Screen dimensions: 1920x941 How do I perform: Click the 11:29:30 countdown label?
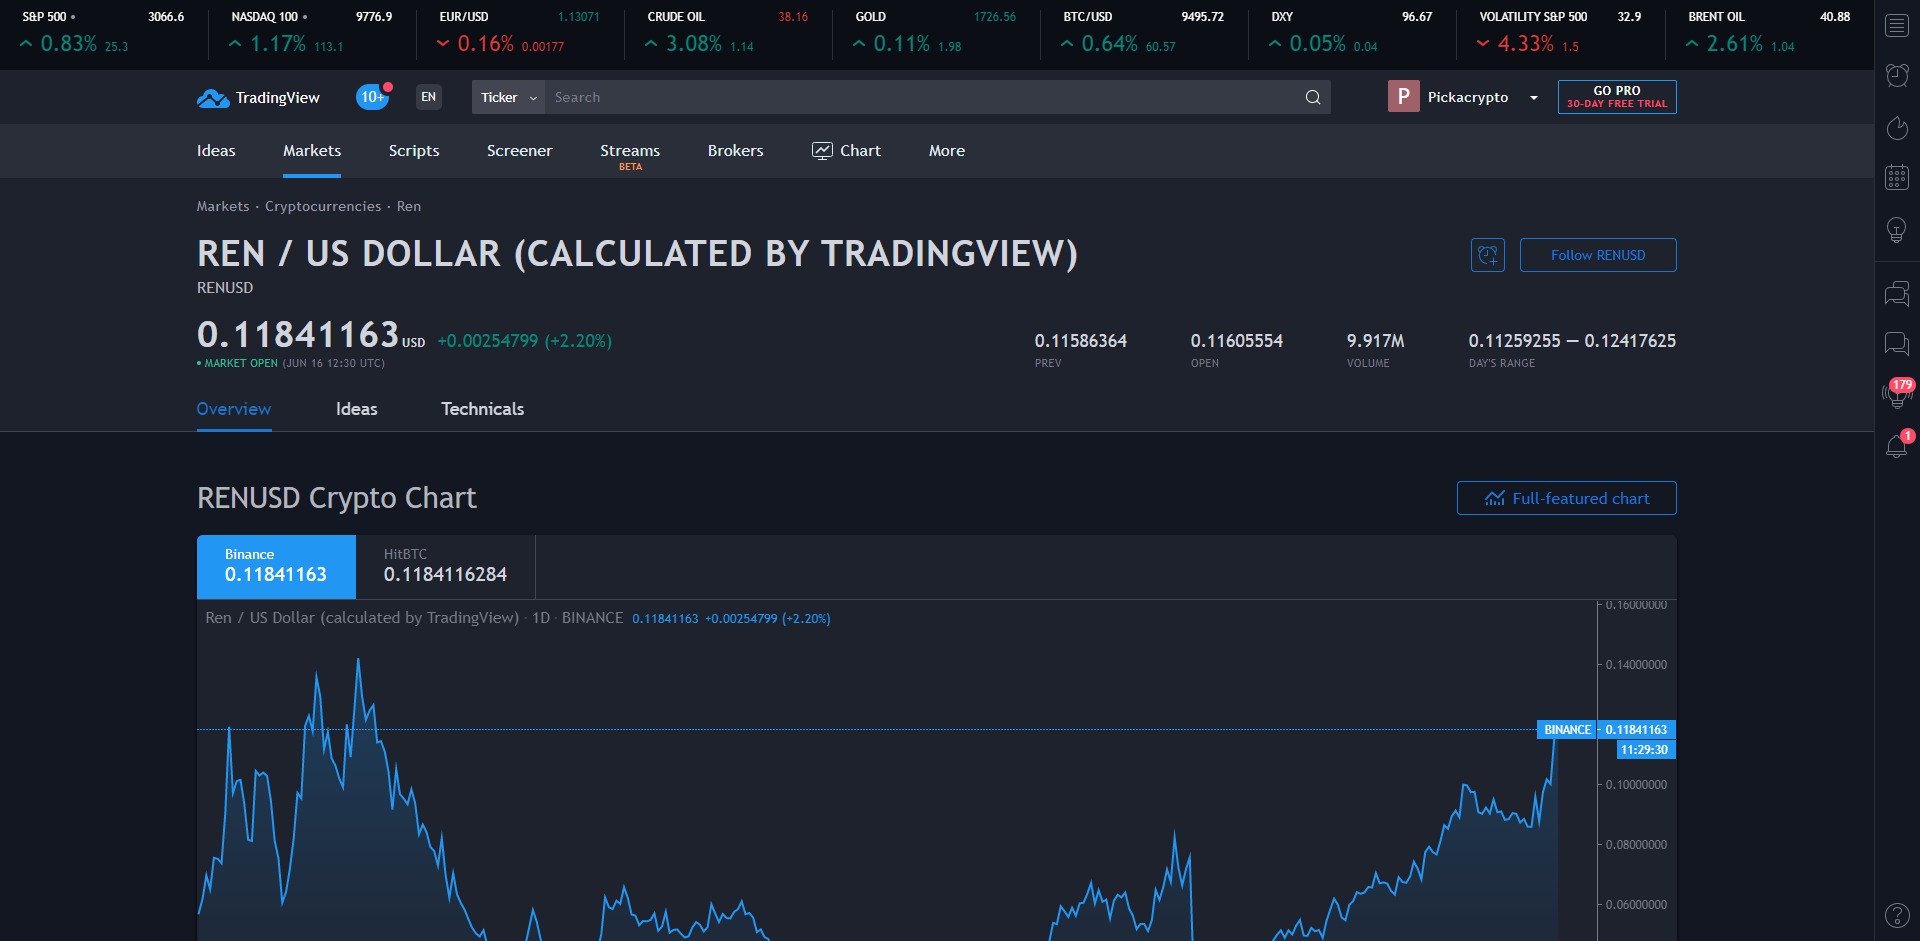point(1645,750)
